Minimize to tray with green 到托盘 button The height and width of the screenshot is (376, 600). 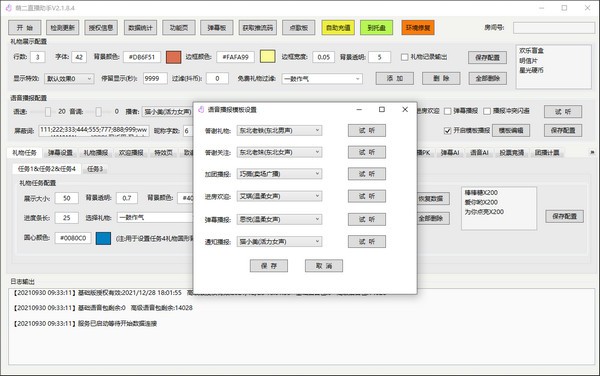[377, 28]
